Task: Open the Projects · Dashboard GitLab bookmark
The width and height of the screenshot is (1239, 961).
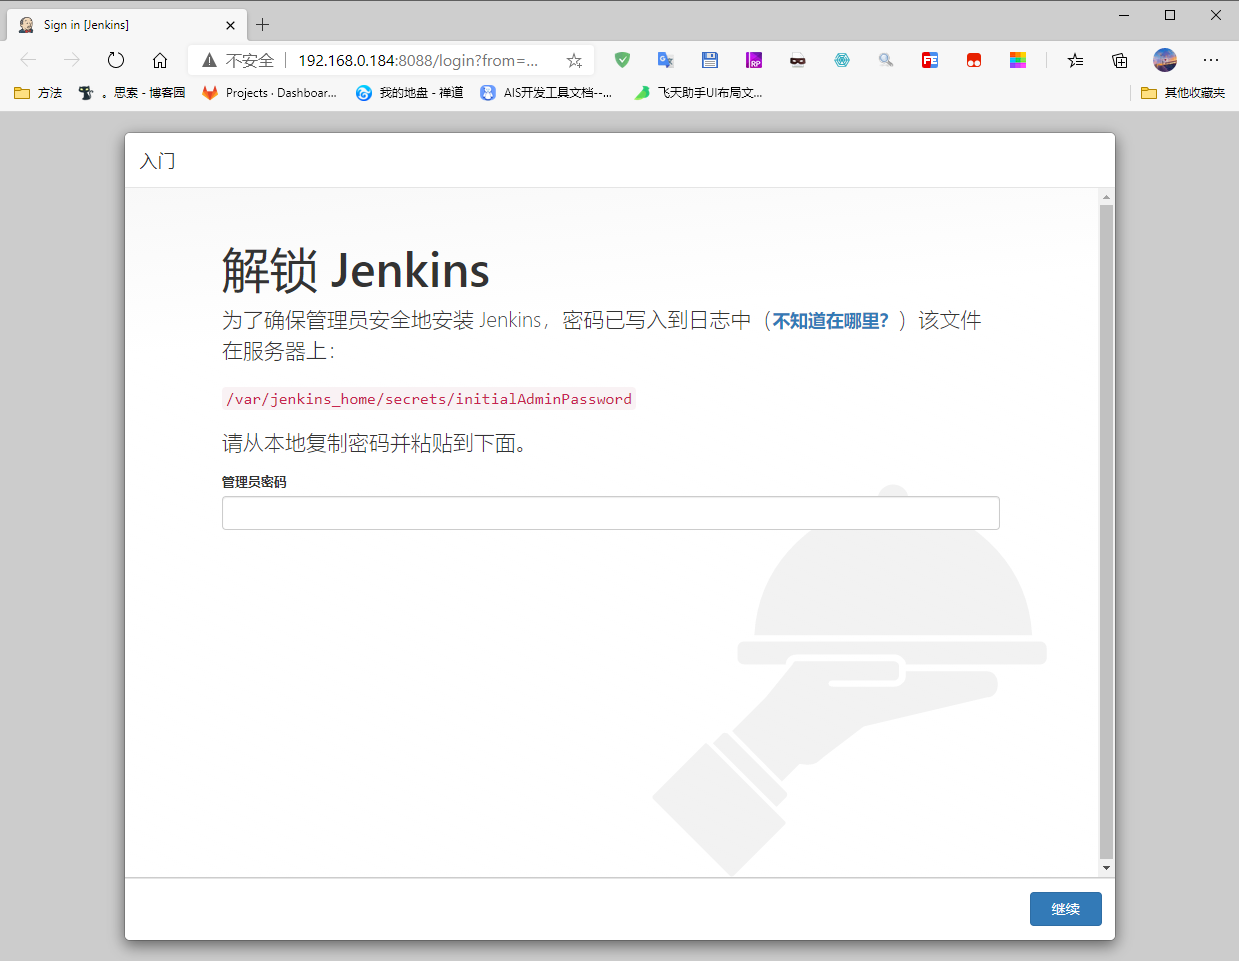Action: click(x=269, y=92)
